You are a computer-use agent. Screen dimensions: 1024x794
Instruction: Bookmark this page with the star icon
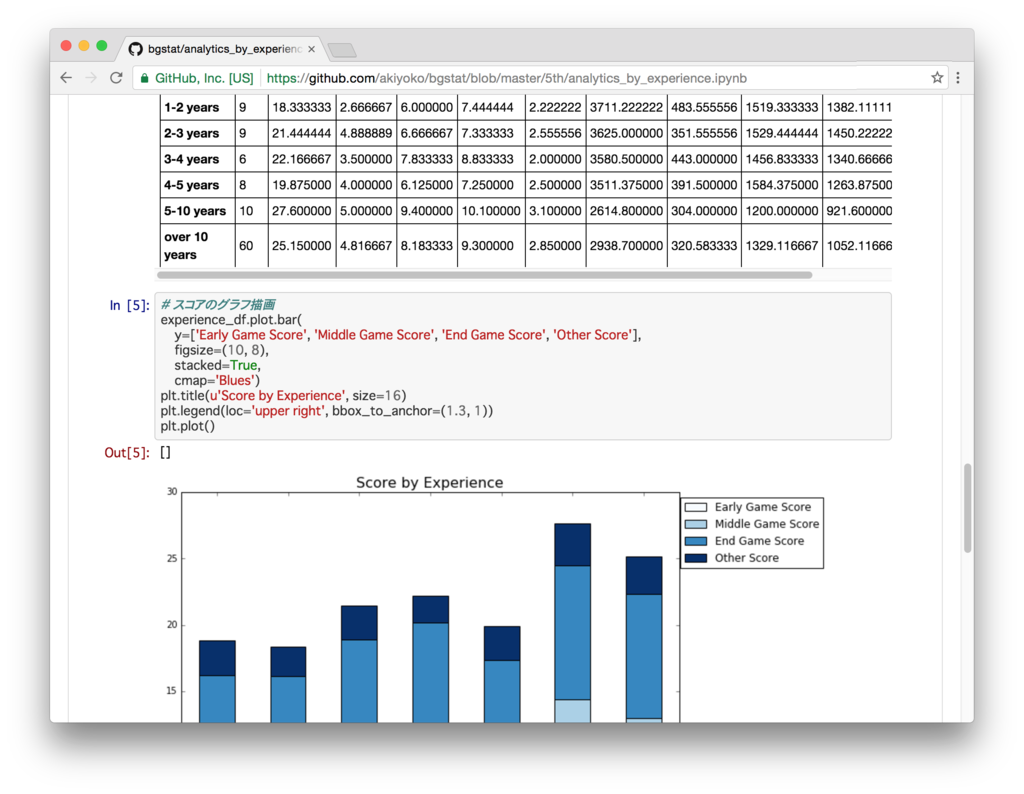point(937,78)
